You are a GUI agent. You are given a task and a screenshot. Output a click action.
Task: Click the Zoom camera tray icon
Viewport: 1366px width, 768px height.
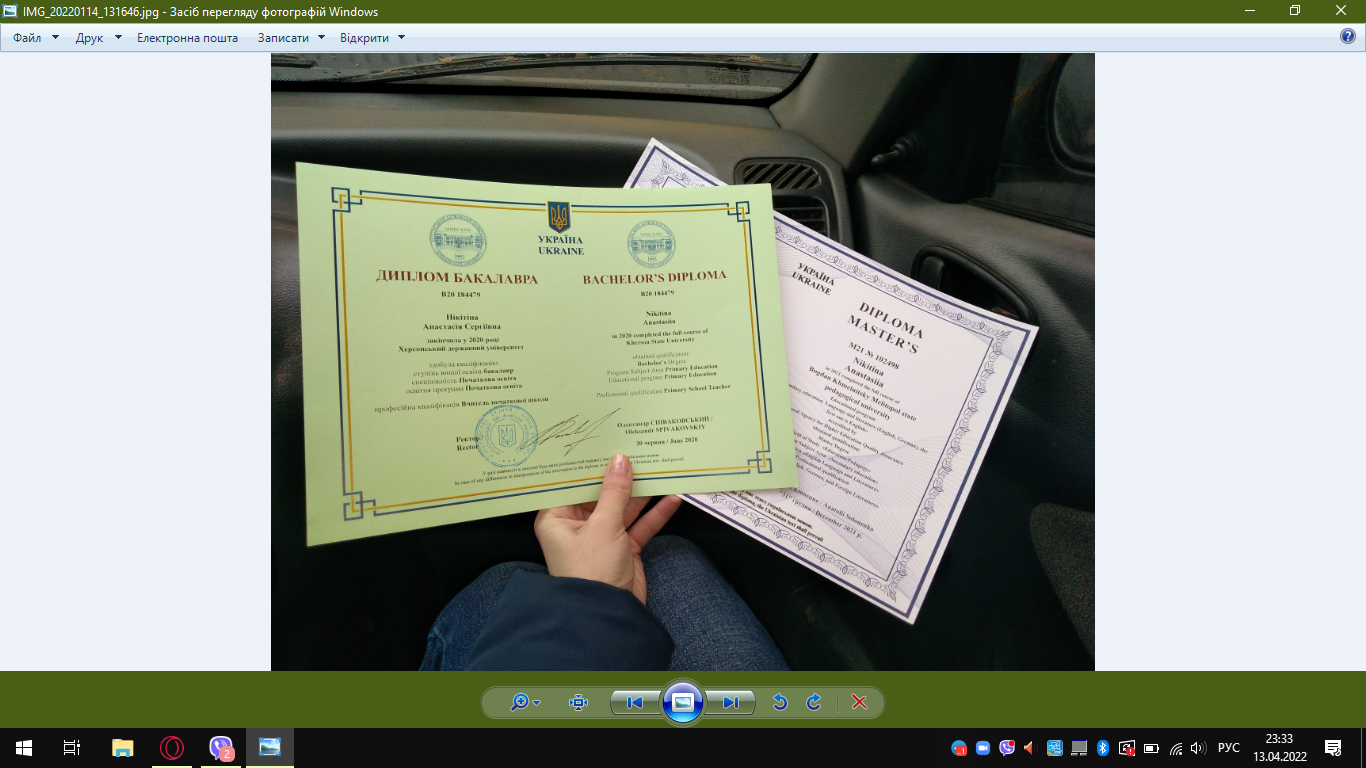[x=983, y=748]
